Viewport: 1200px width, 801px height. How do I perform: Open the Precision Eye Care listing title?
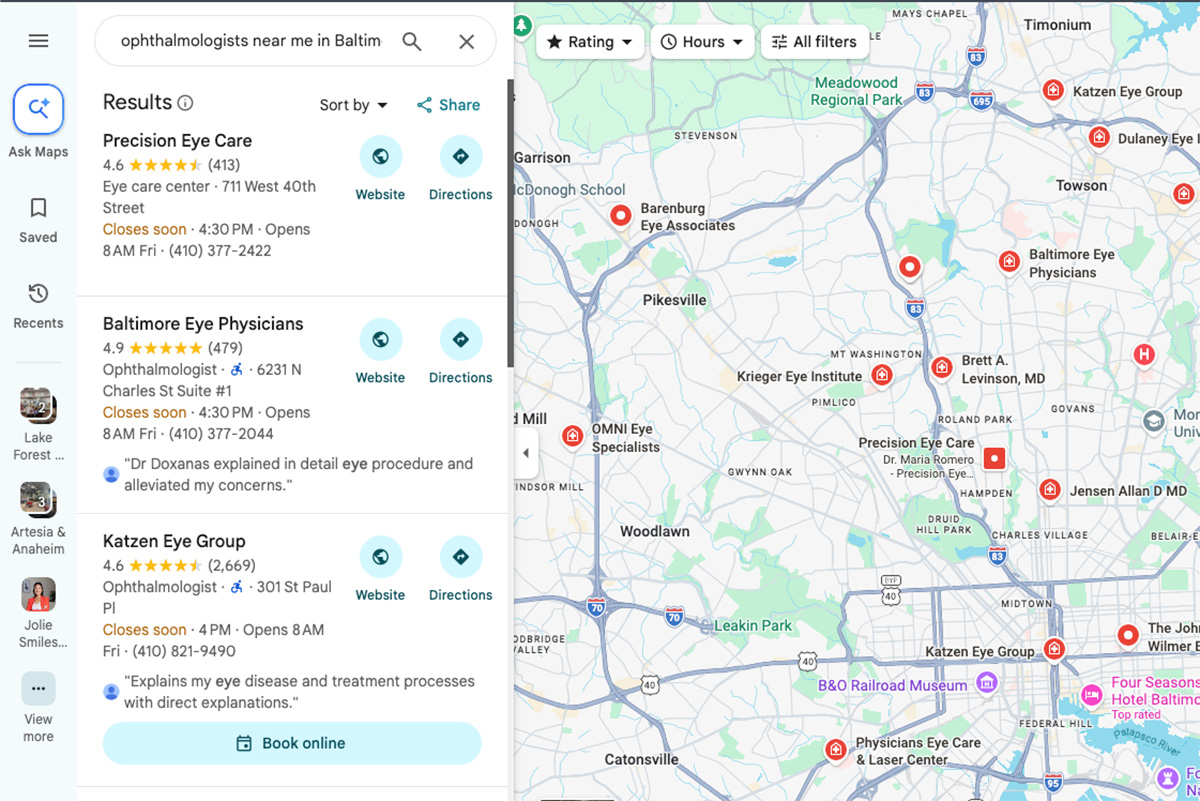[x=177, y=141]
